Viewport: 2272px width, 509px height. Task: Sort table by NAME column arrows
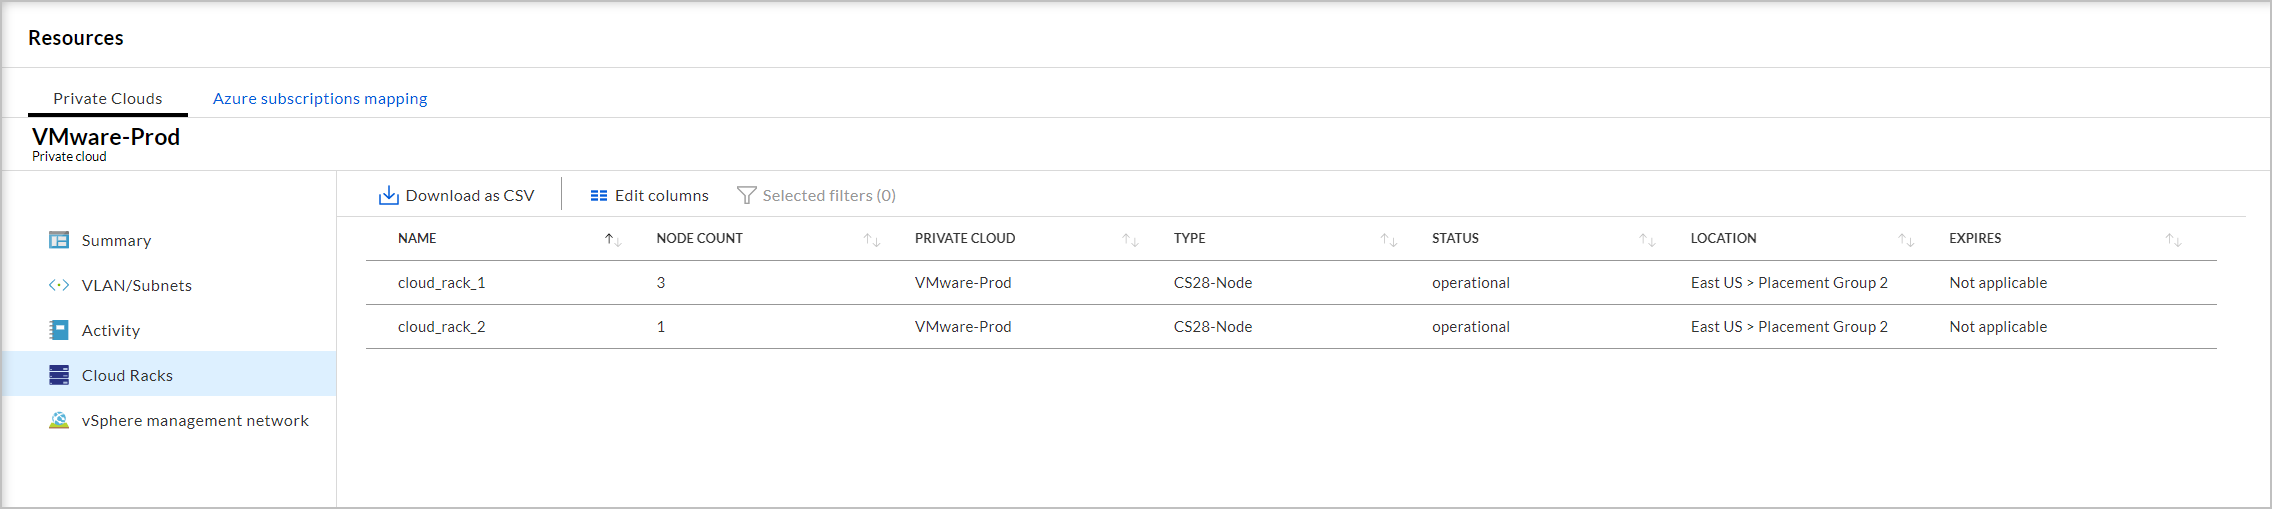613,239
